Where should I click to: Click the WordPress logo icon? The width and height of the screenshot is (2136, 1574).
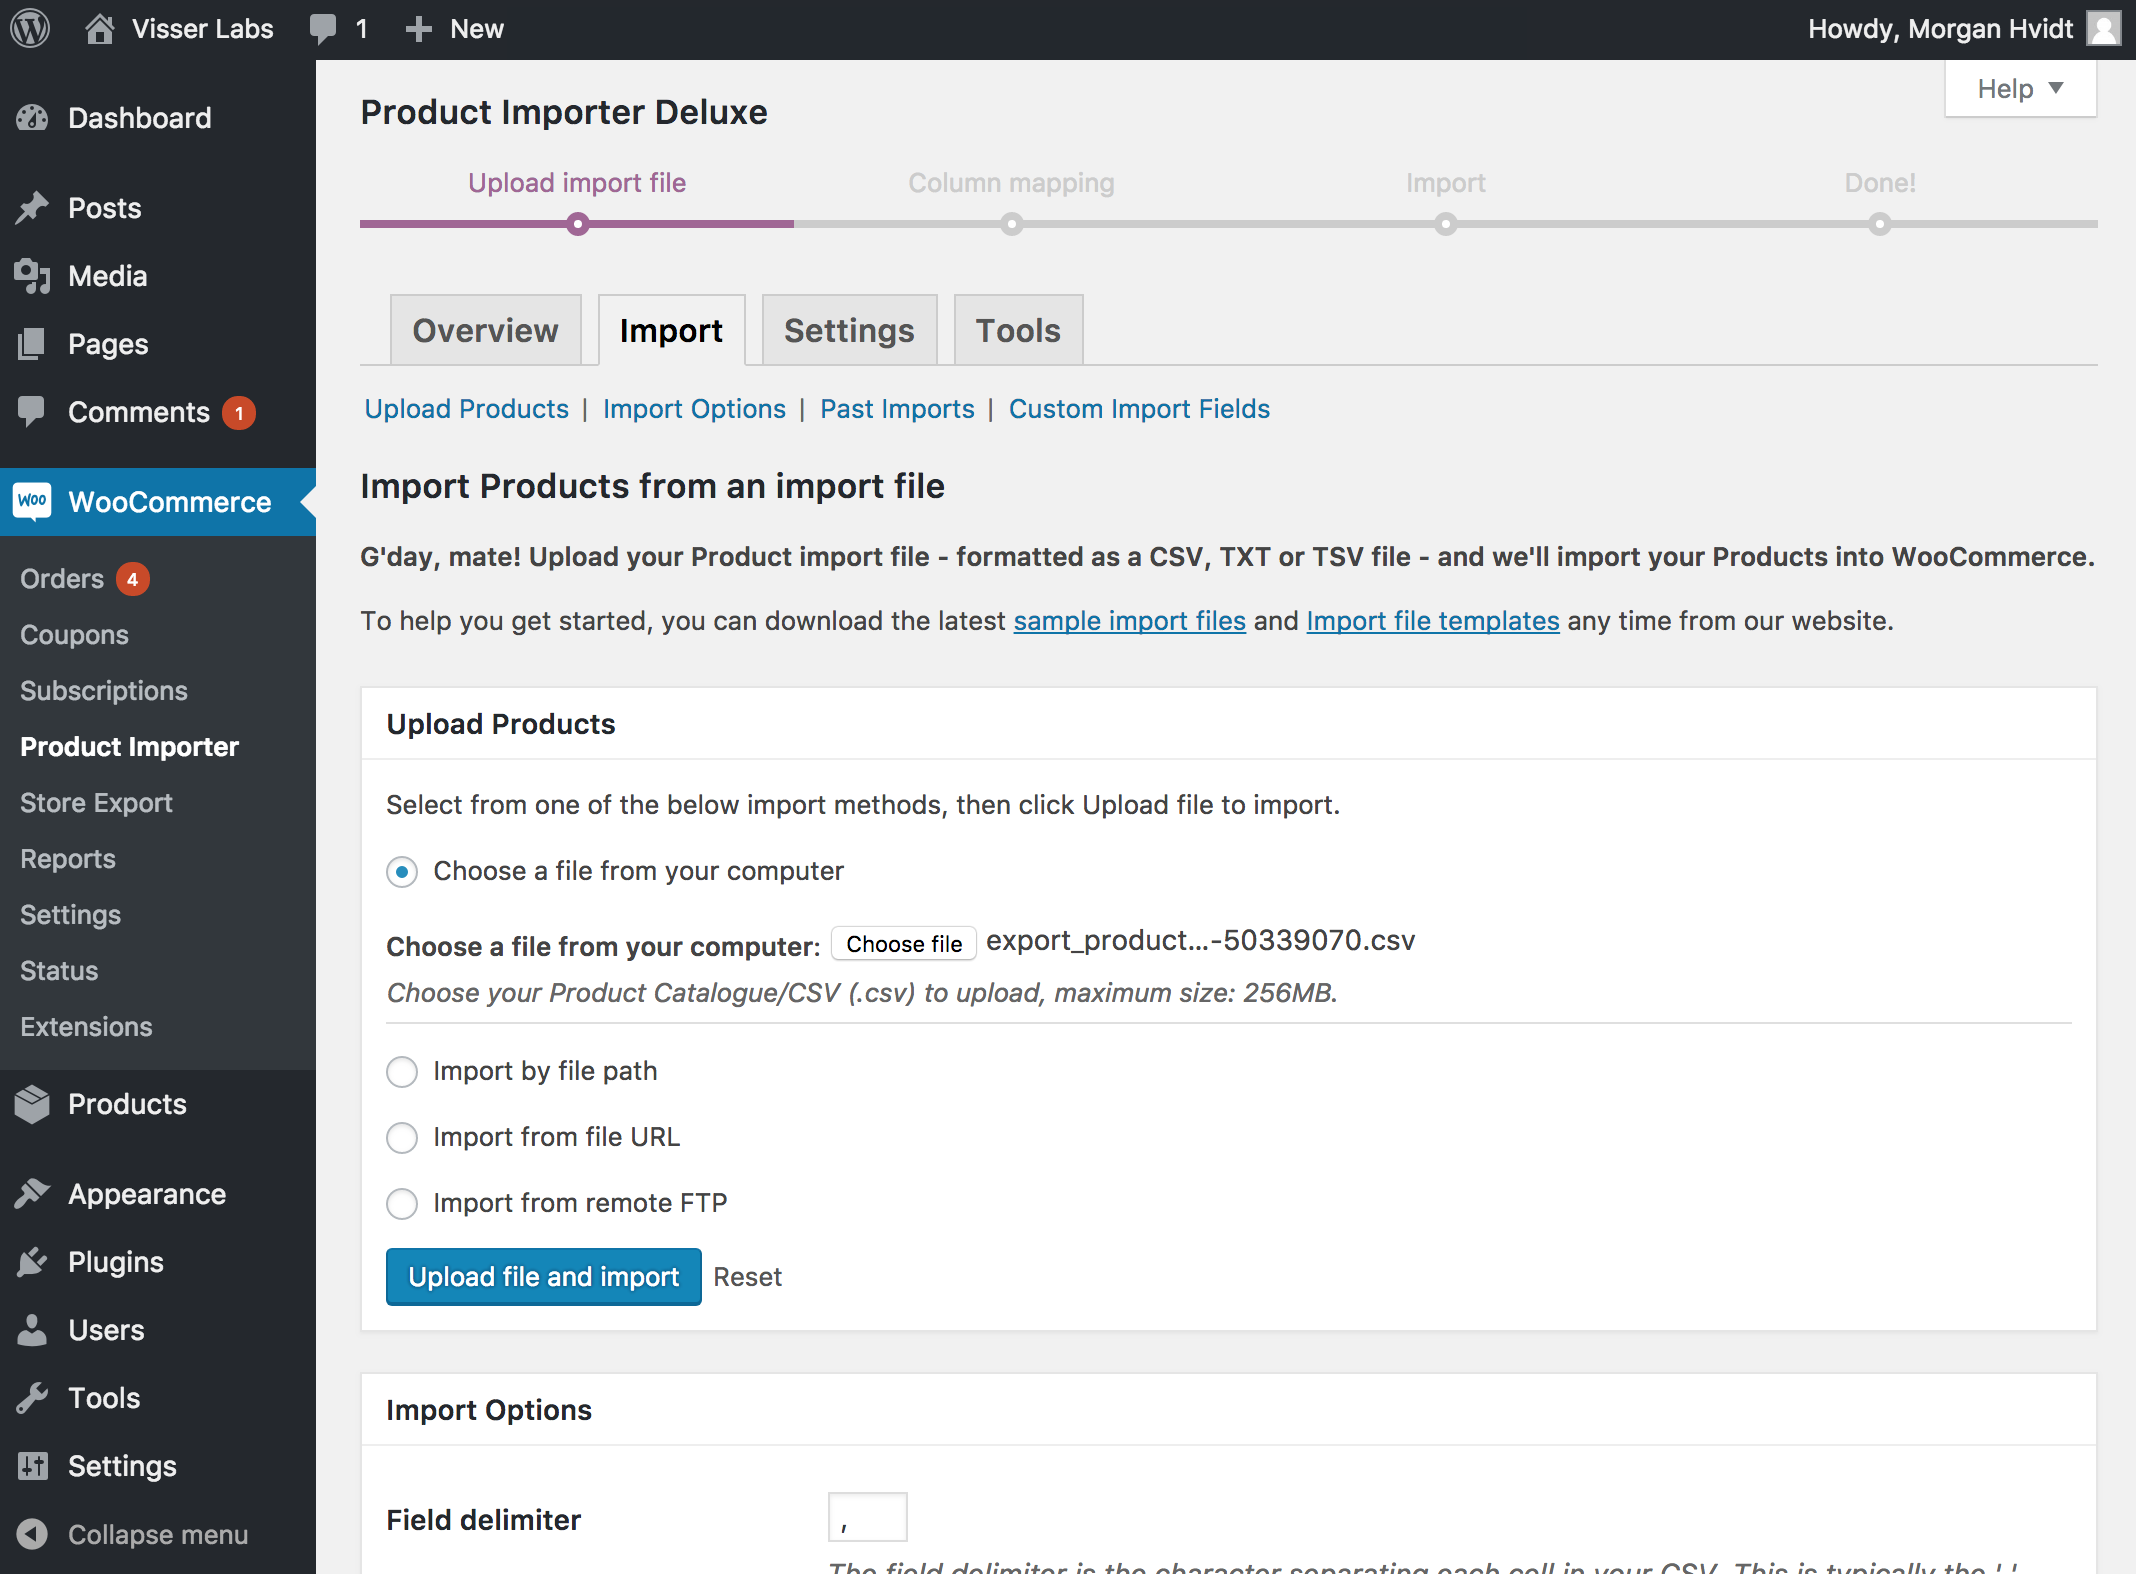(30, 29)
